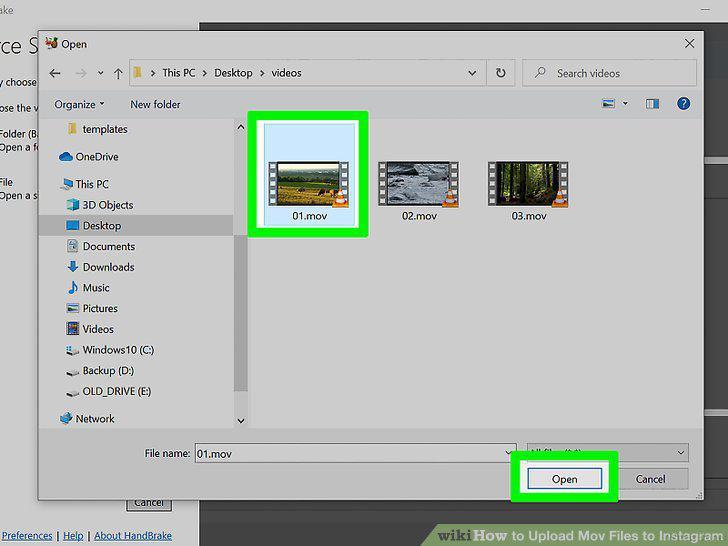Click the File name input field

pos(355,453)
